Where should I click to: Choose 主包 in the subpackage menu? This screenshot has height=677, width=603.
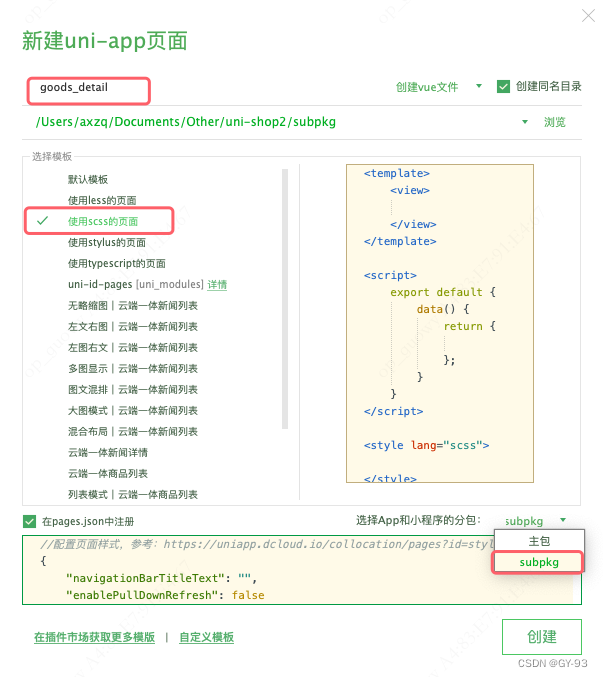point(539,541)
